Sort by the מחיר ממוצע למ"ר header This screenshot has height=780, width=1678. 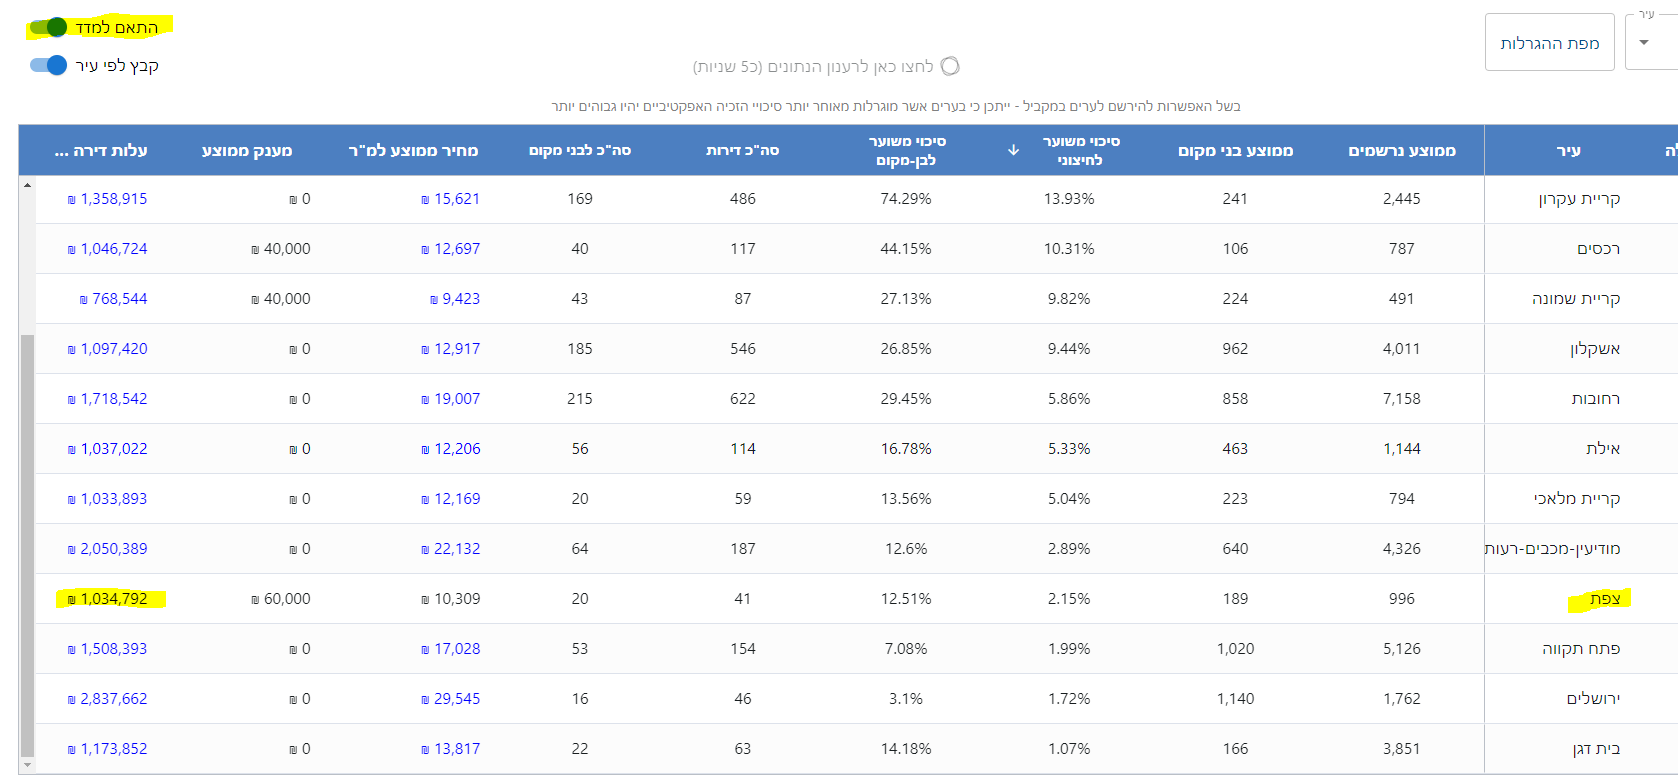pos(413,151)
